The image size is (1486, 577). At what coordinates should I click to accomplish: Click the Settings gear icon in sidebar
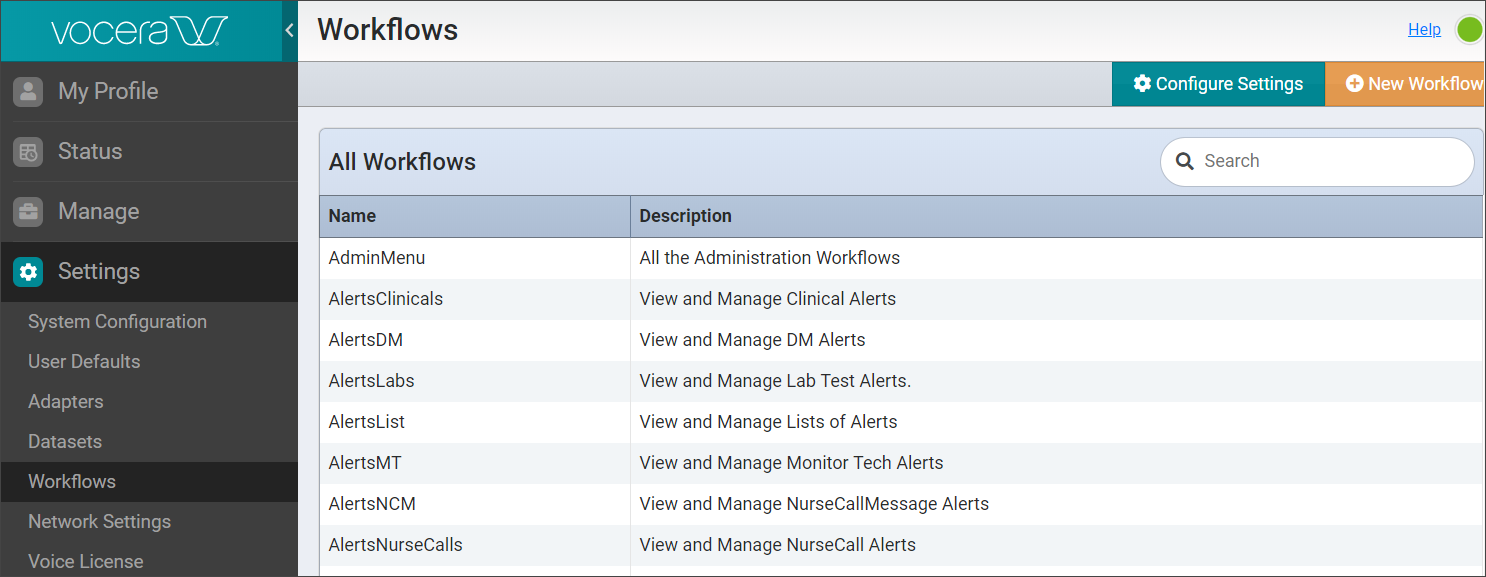pyautogui.click(x=27, y=271)
